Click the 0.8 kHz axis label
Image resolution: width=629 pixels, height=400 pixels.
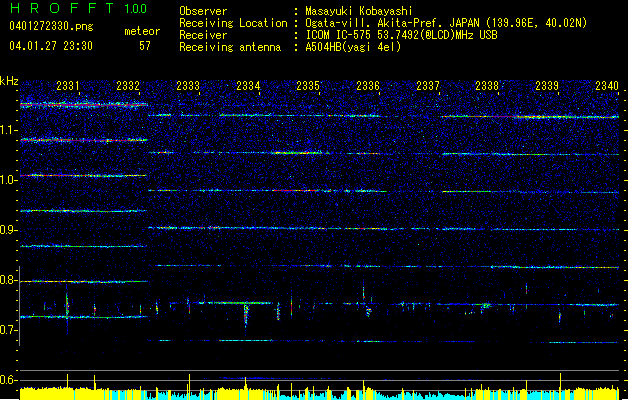click(9, 280)
